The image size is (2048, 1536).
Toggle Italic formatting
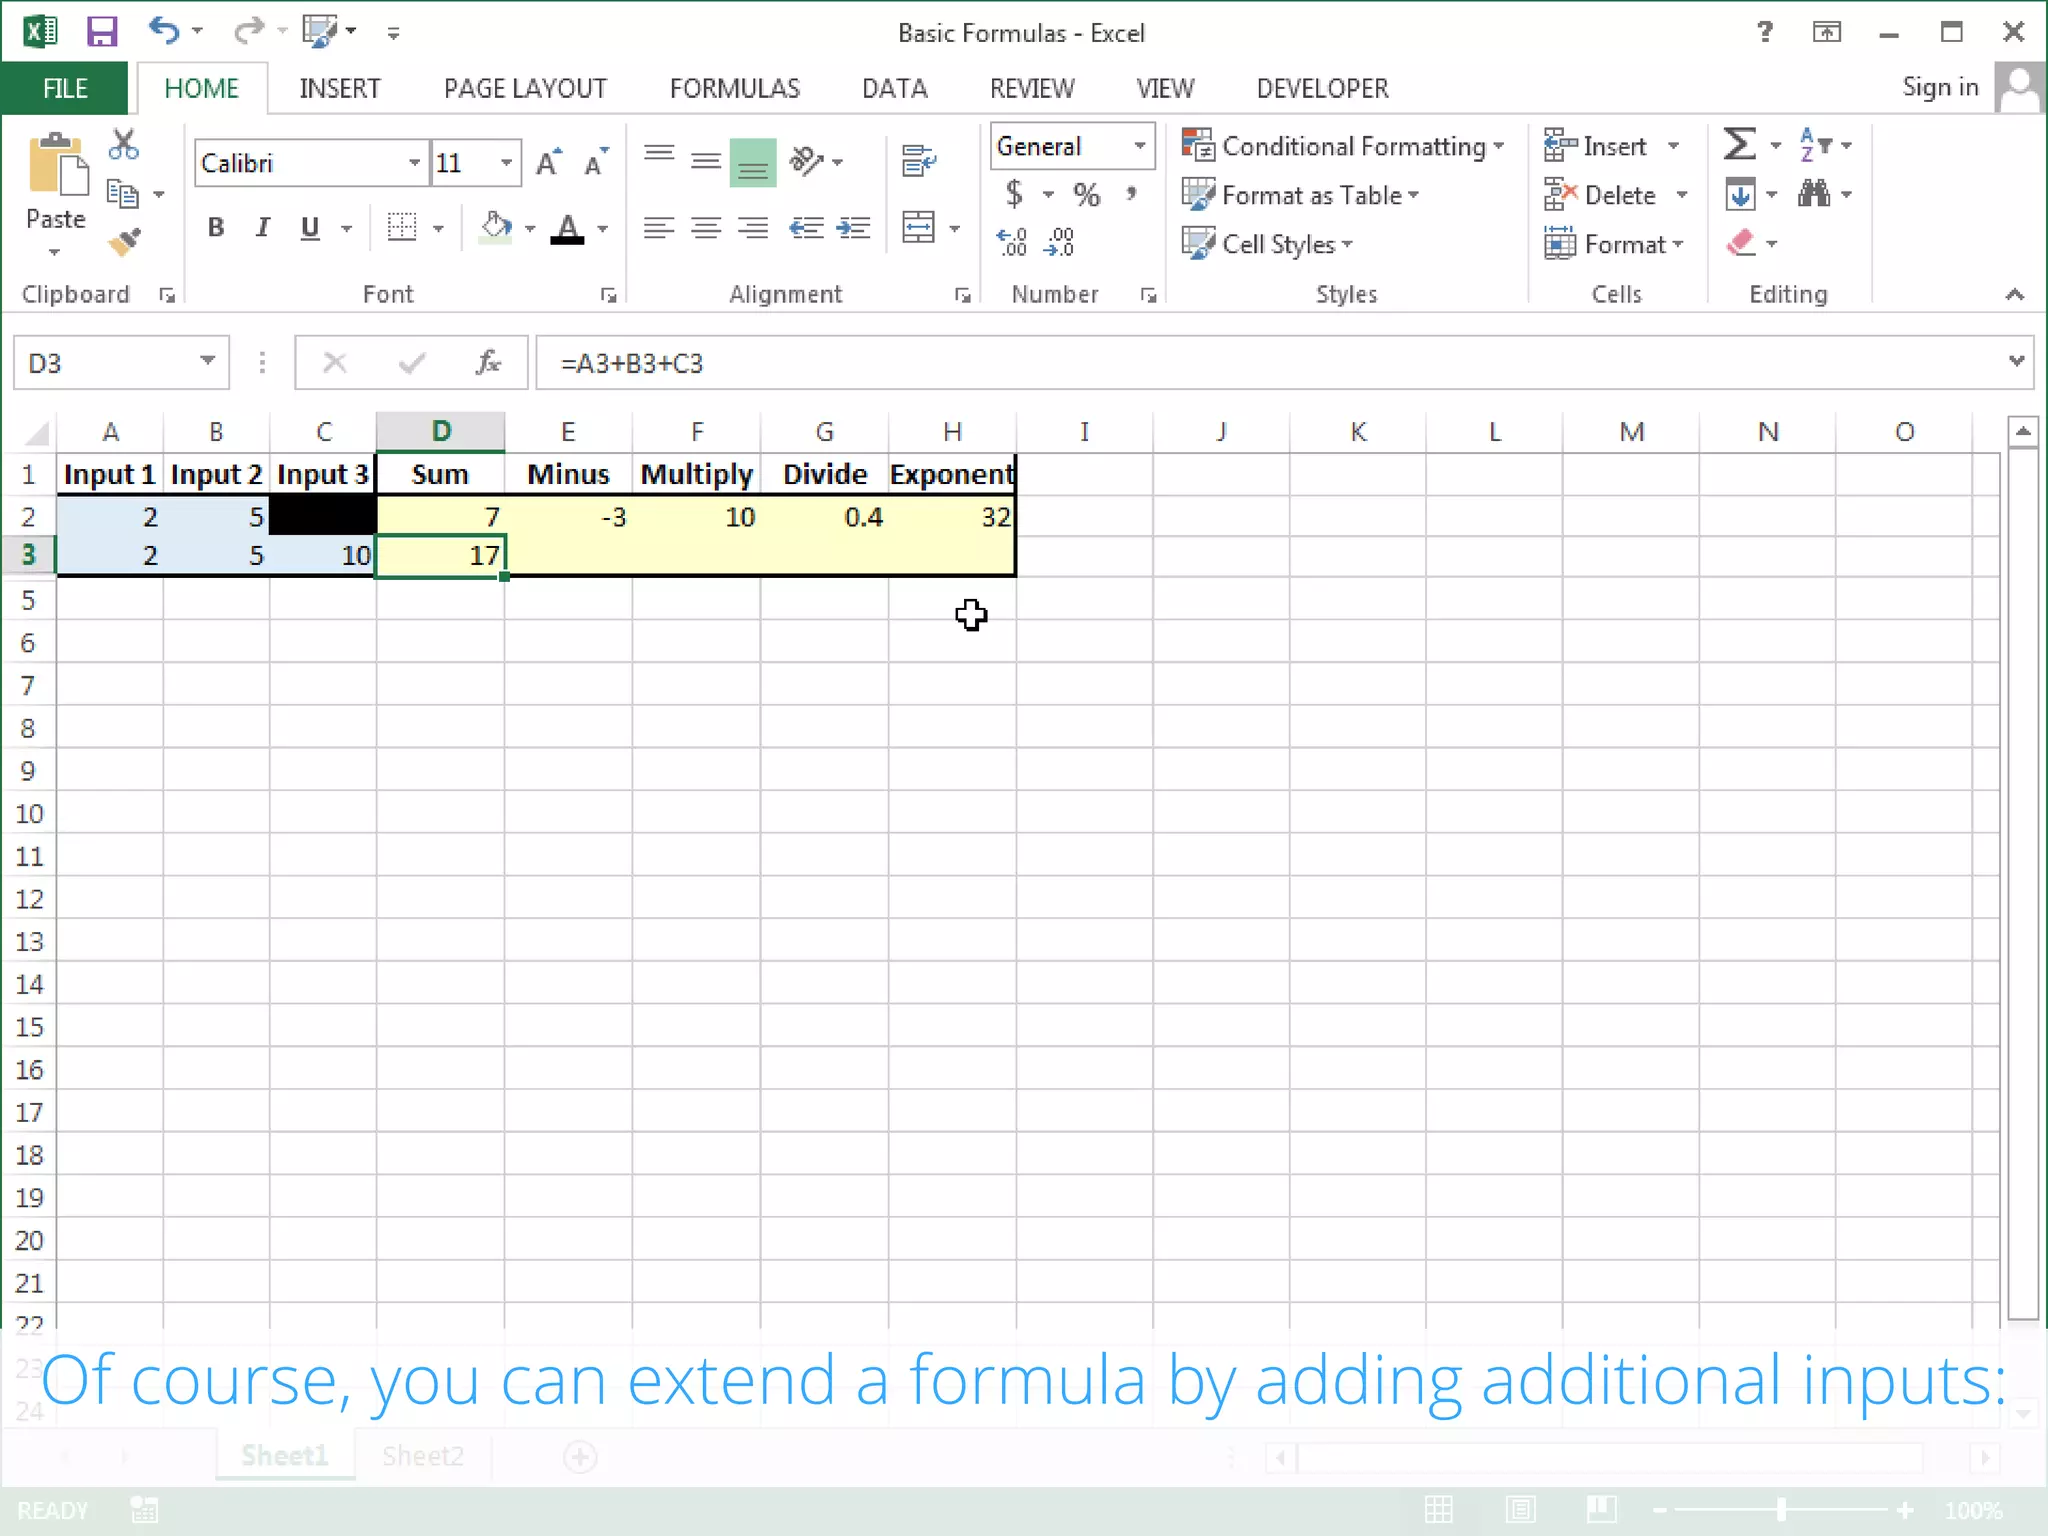[263, 228]
